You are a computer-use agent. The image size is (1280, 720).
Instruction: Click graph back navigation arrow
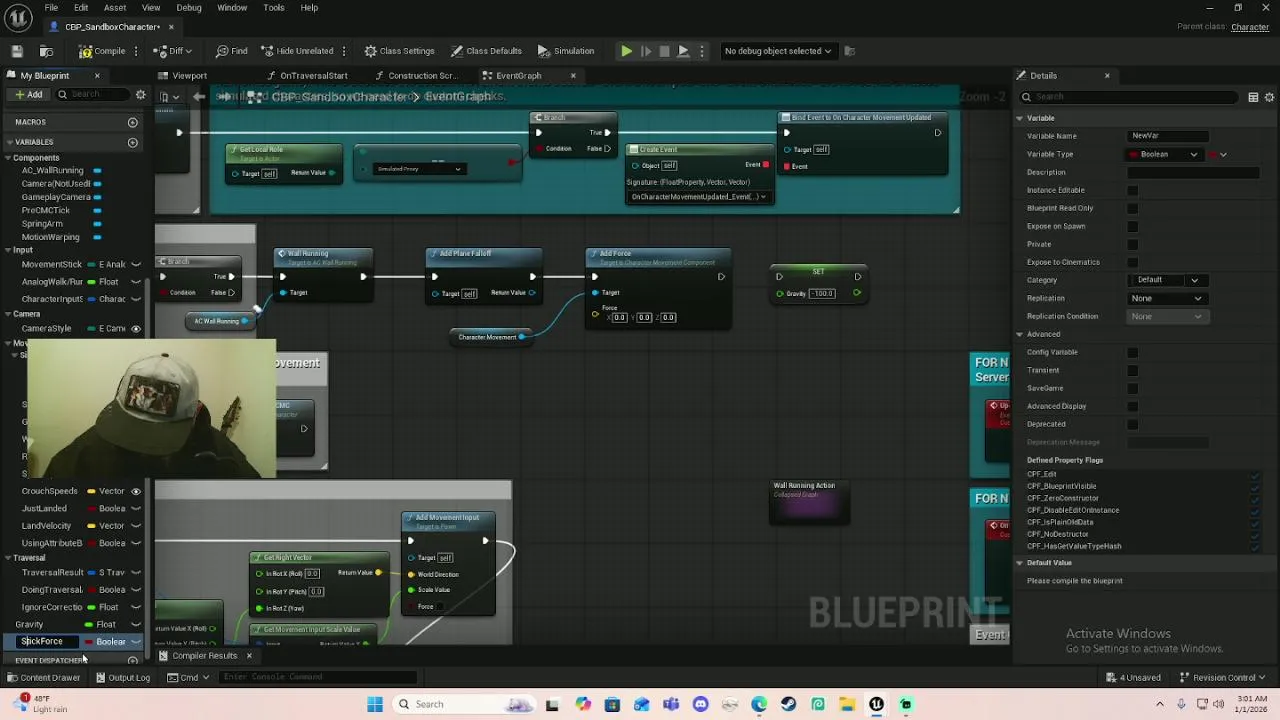(x=199, y=97)
